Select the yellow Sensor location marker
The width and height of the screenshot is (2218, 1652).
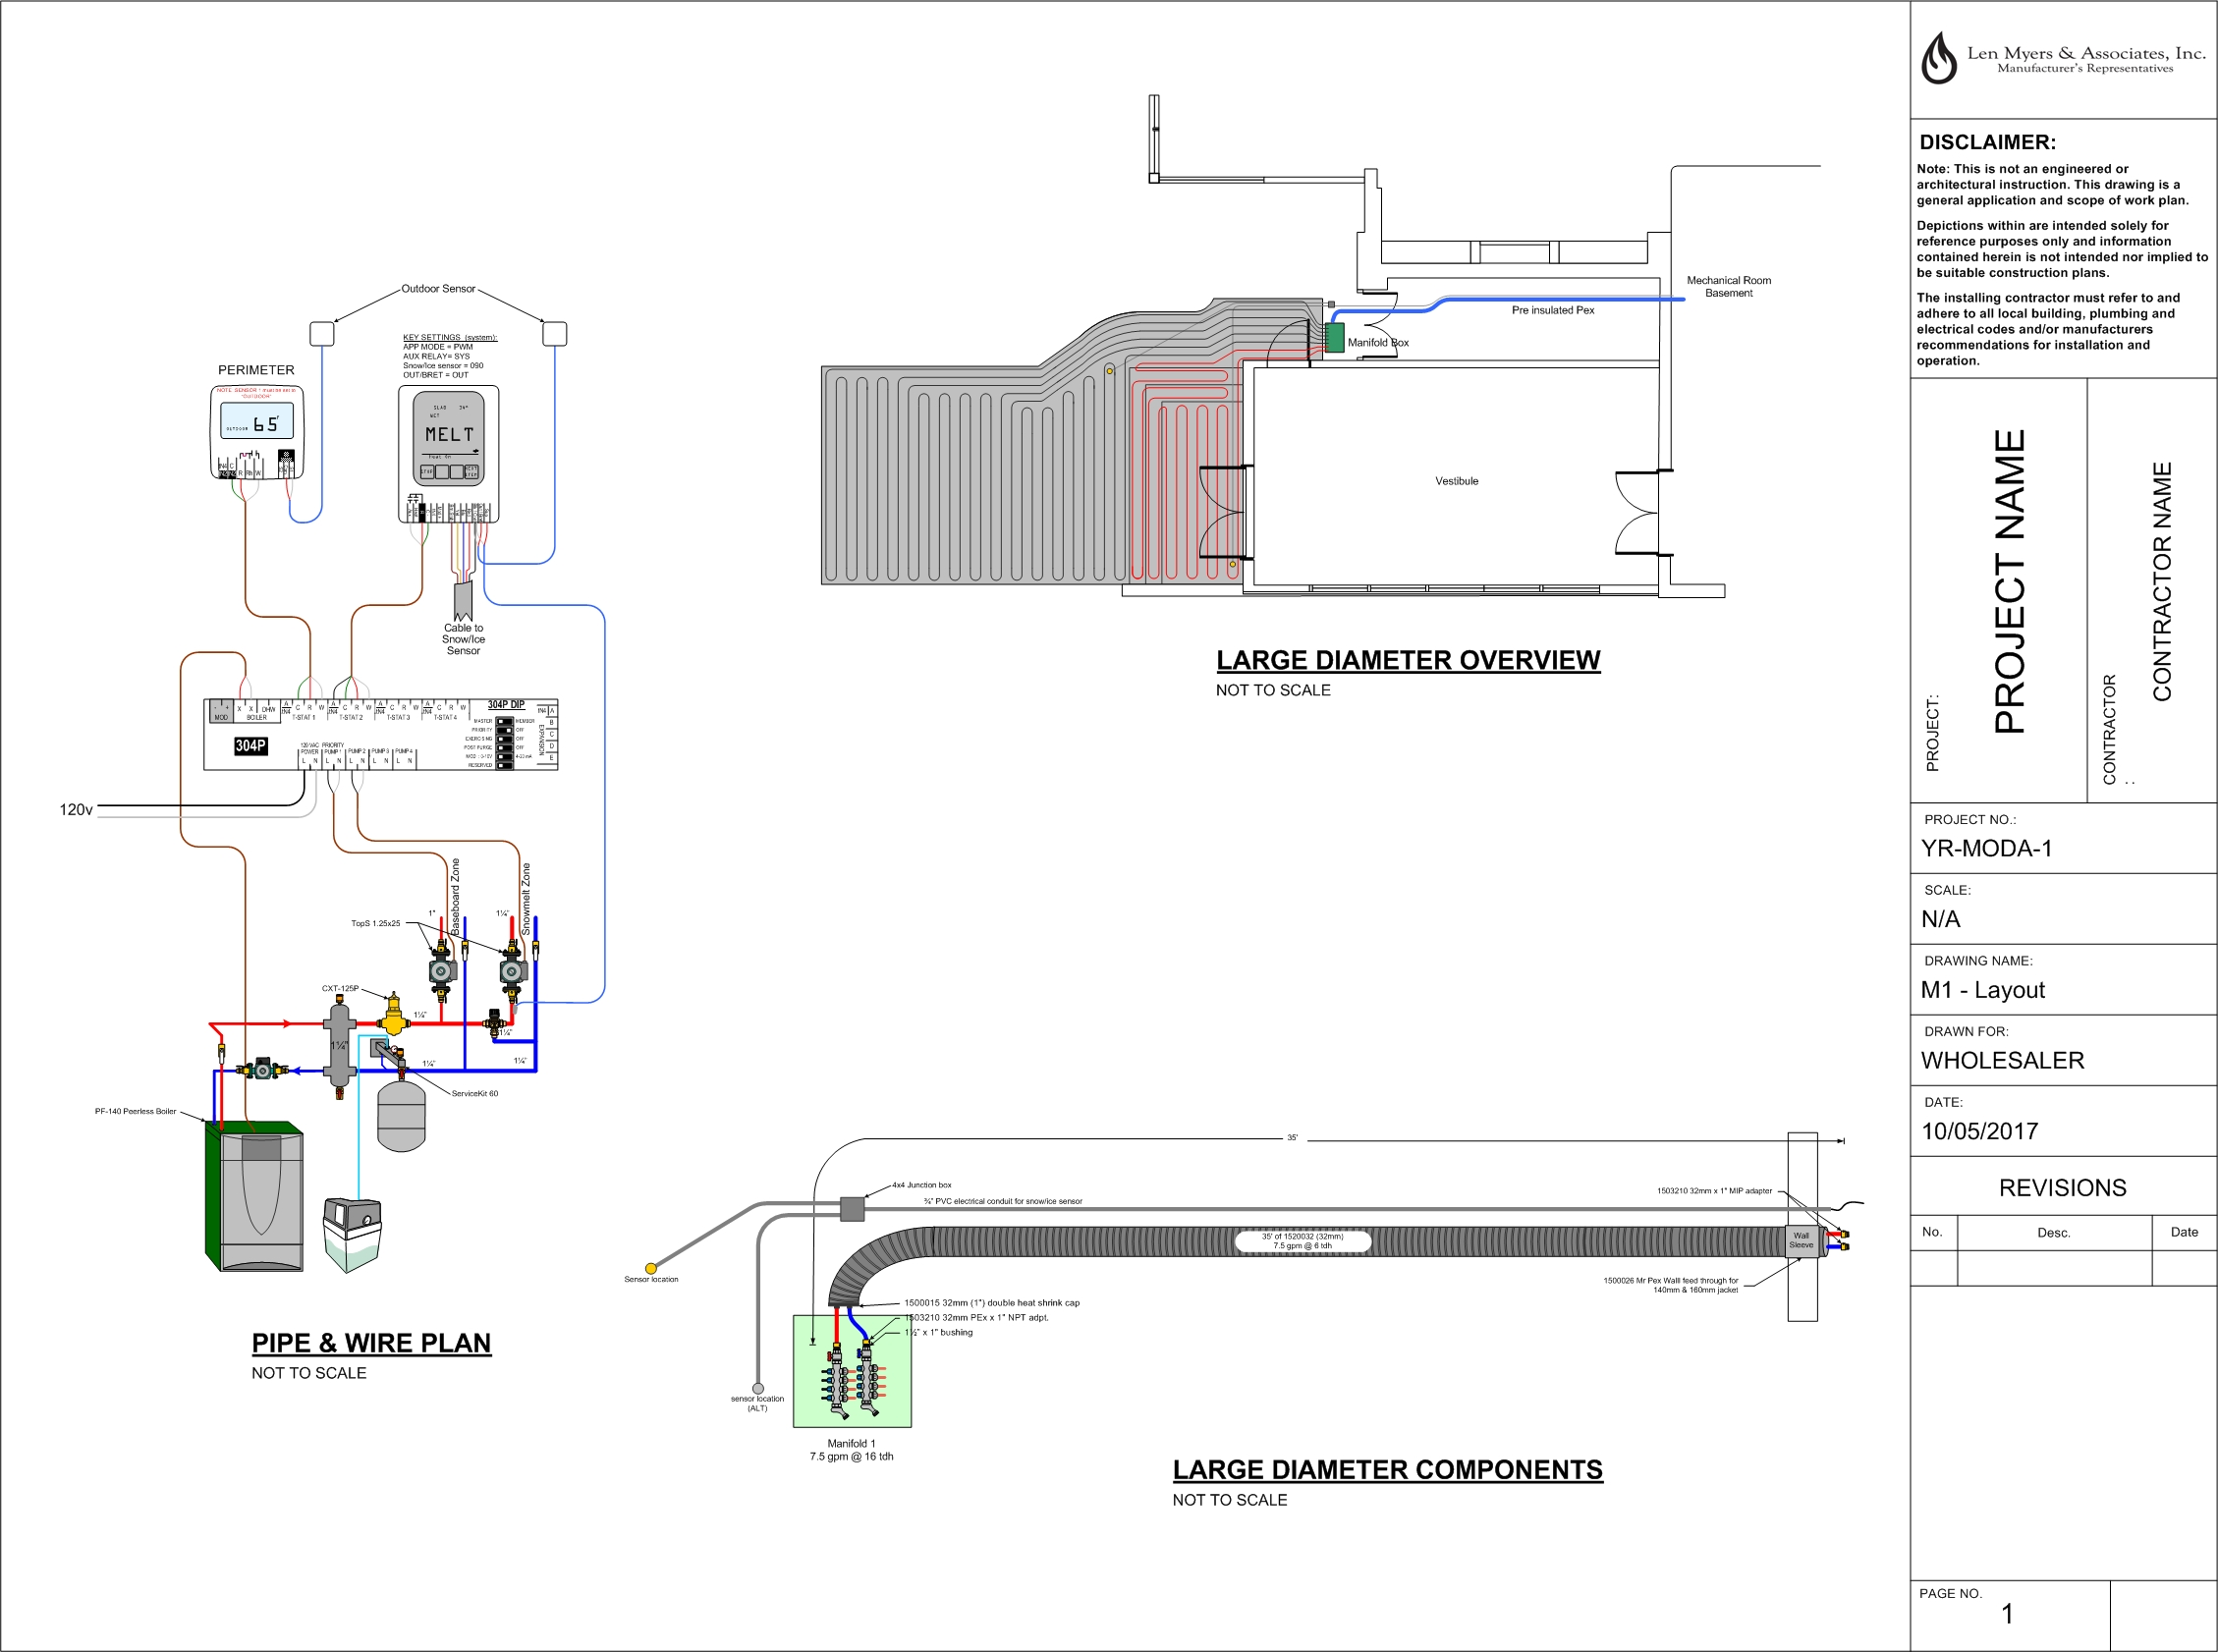click(651, 1268)
